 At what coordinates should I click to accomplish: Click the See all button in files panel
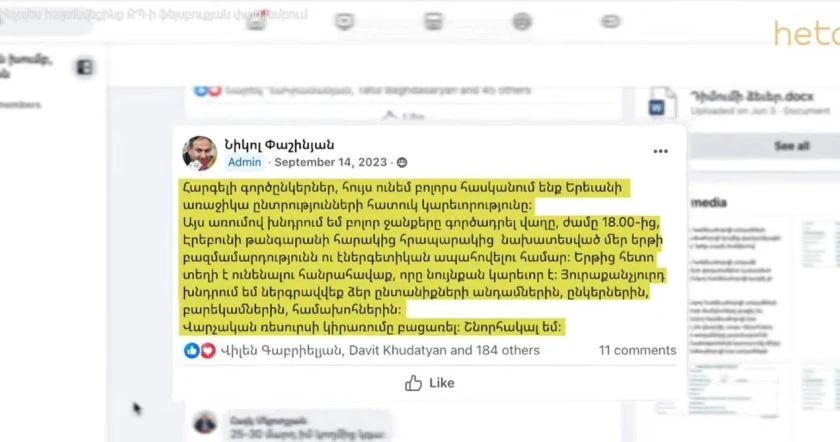pos(792,146)
